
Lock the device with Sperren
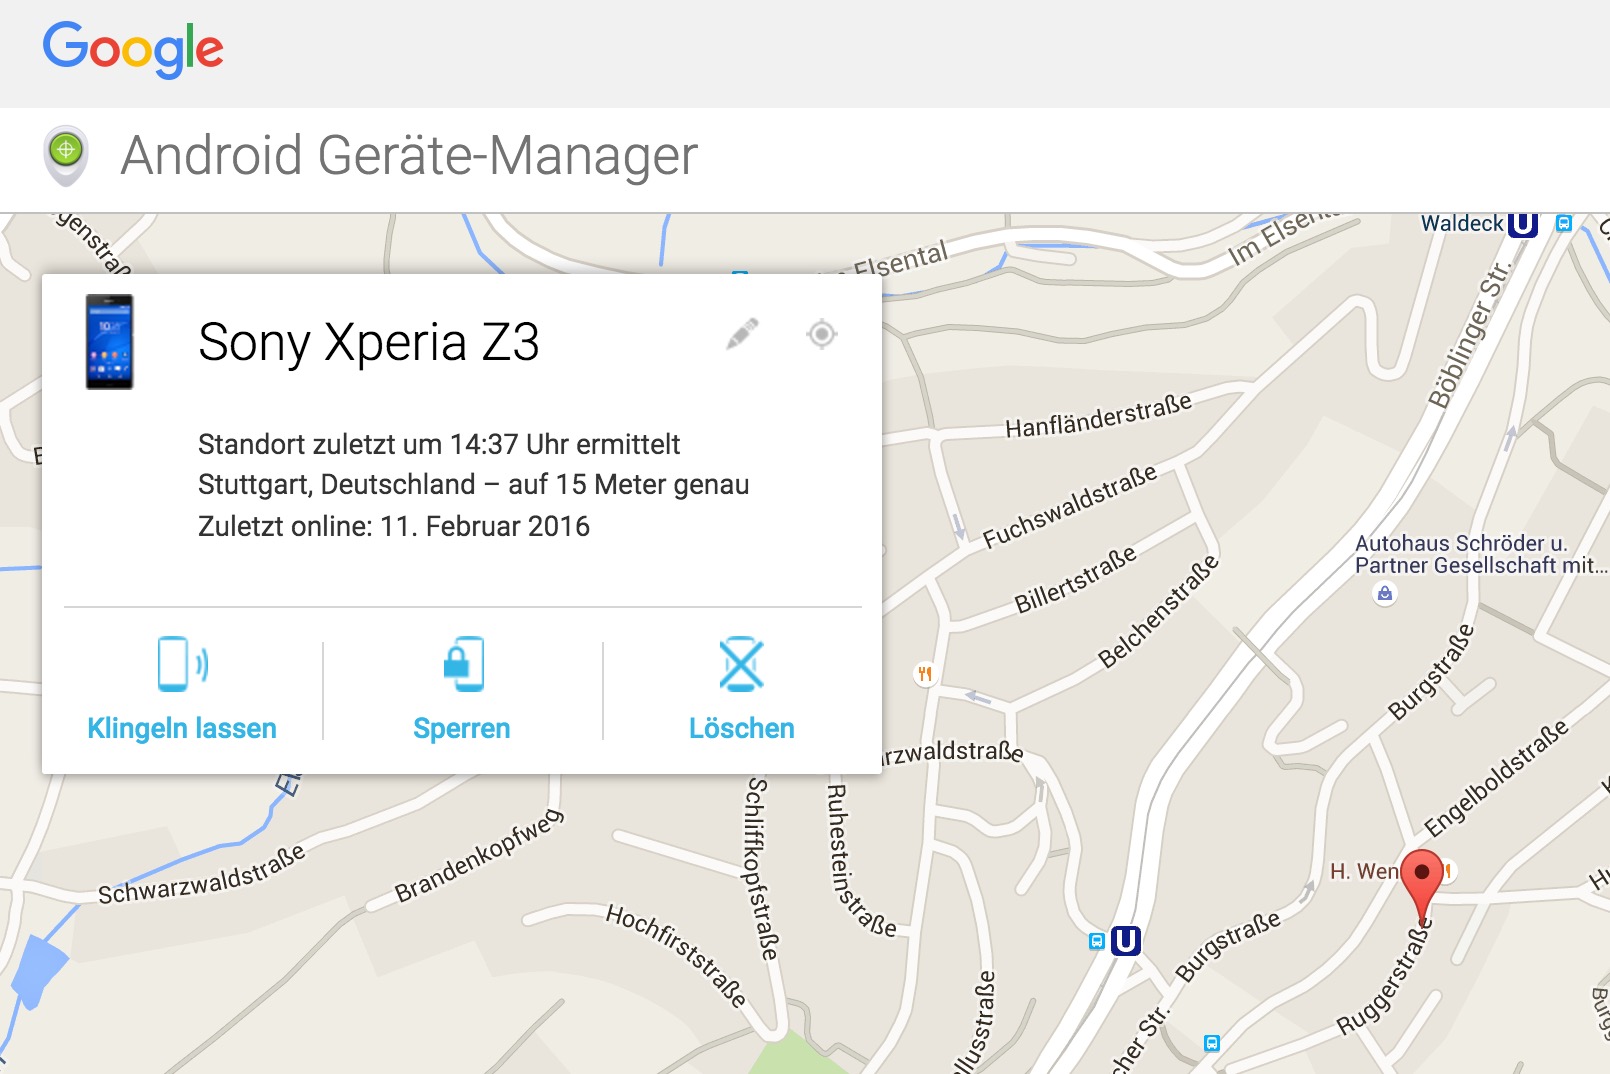tap(462, 728)
